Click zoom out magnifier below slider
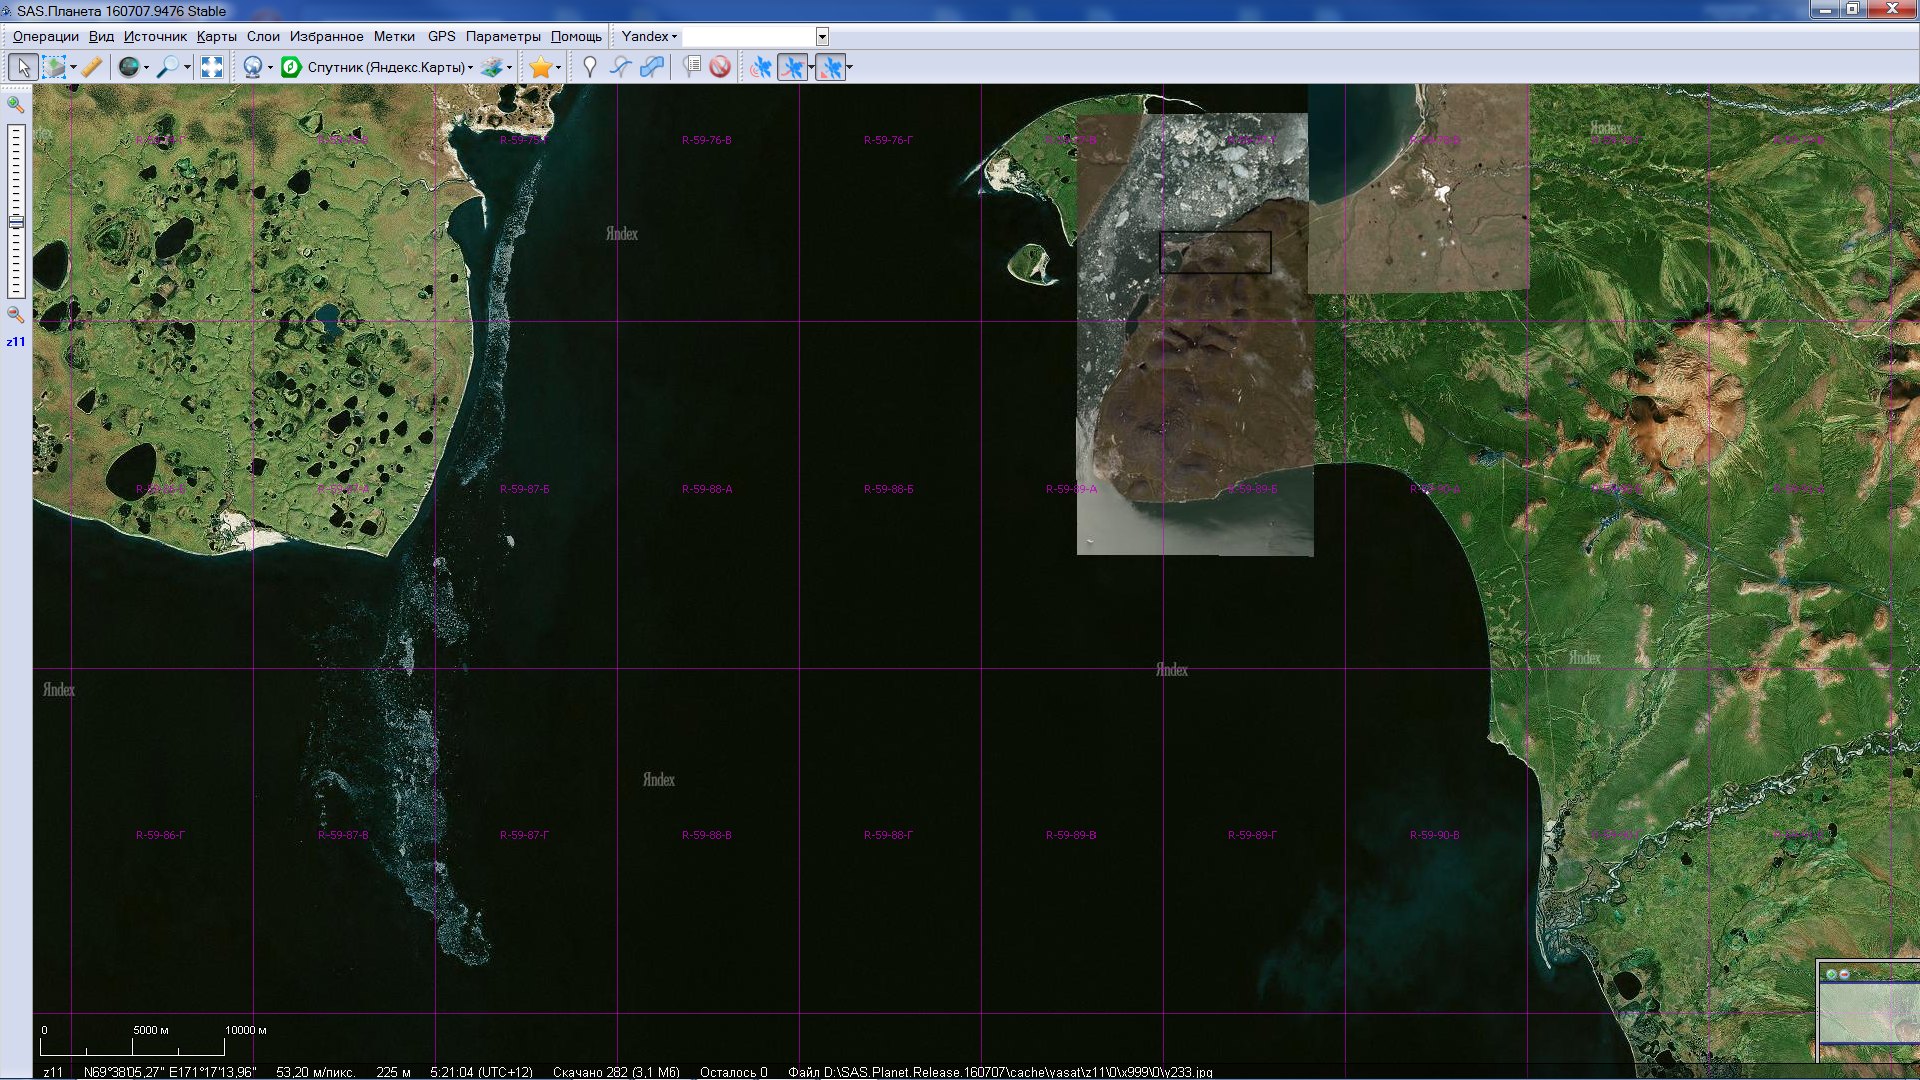The width and height of the screenshot is (1920, 1080). (x=15, y=314)
